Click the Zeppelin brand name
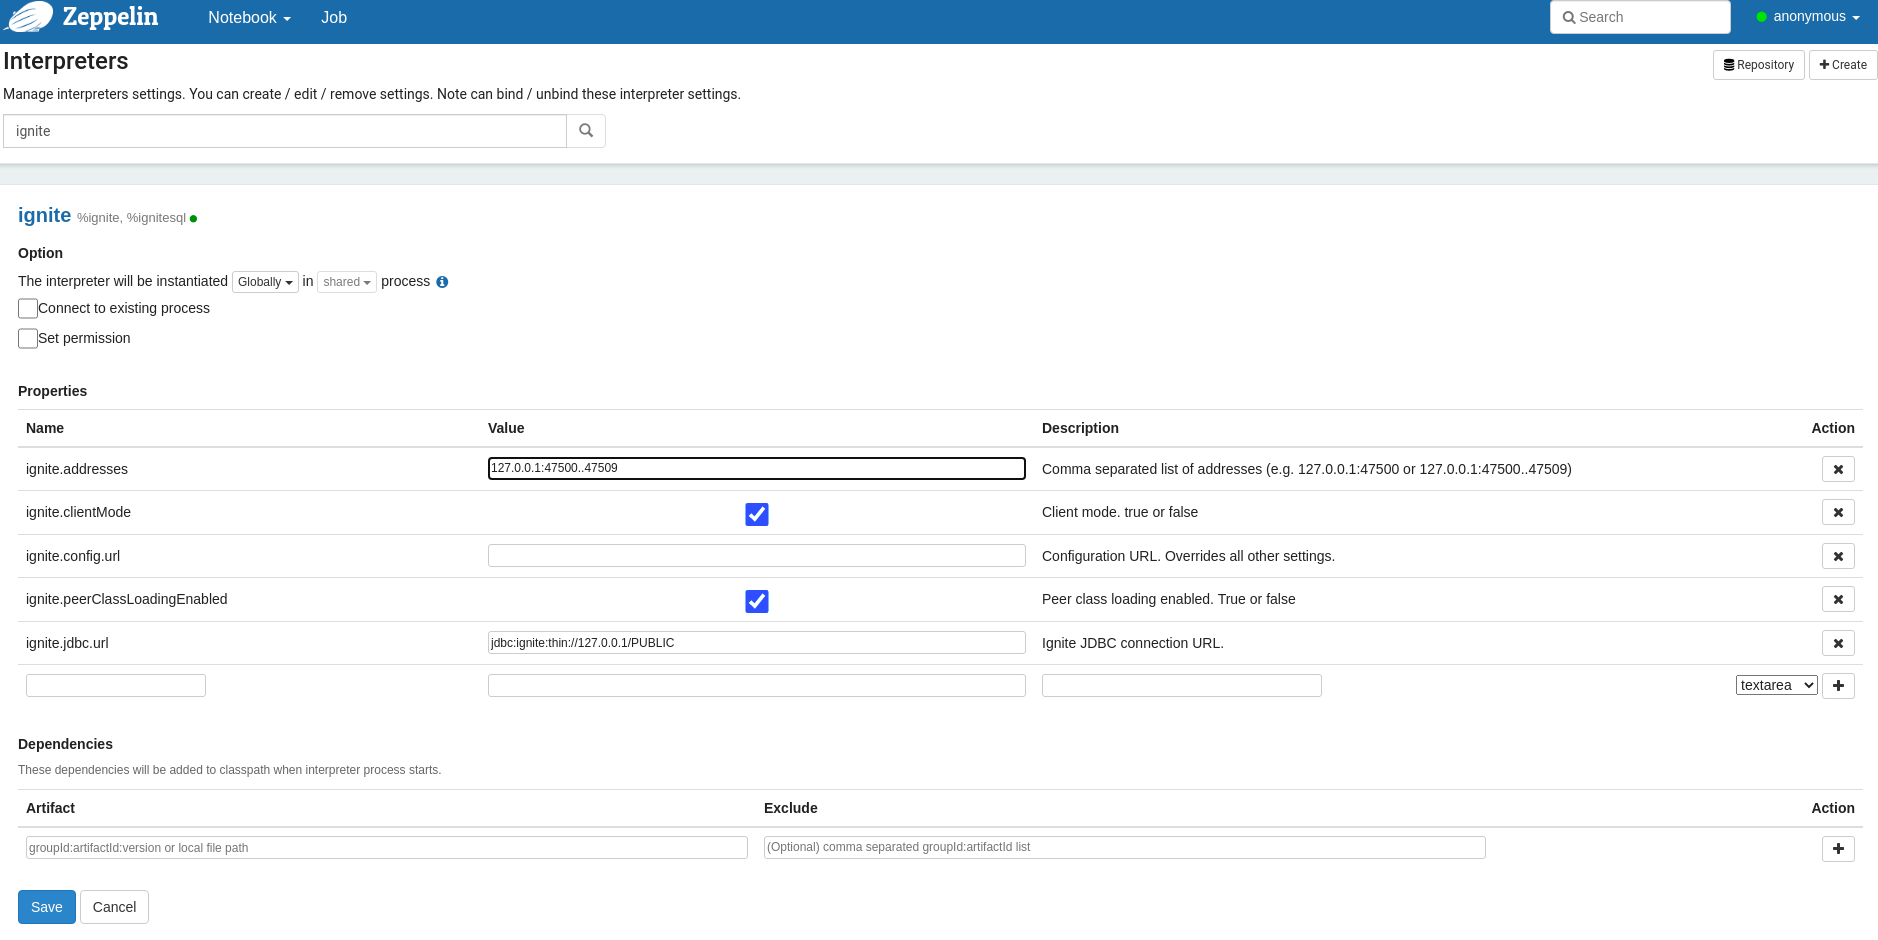The image size is (1878, 940). (110, 17)
